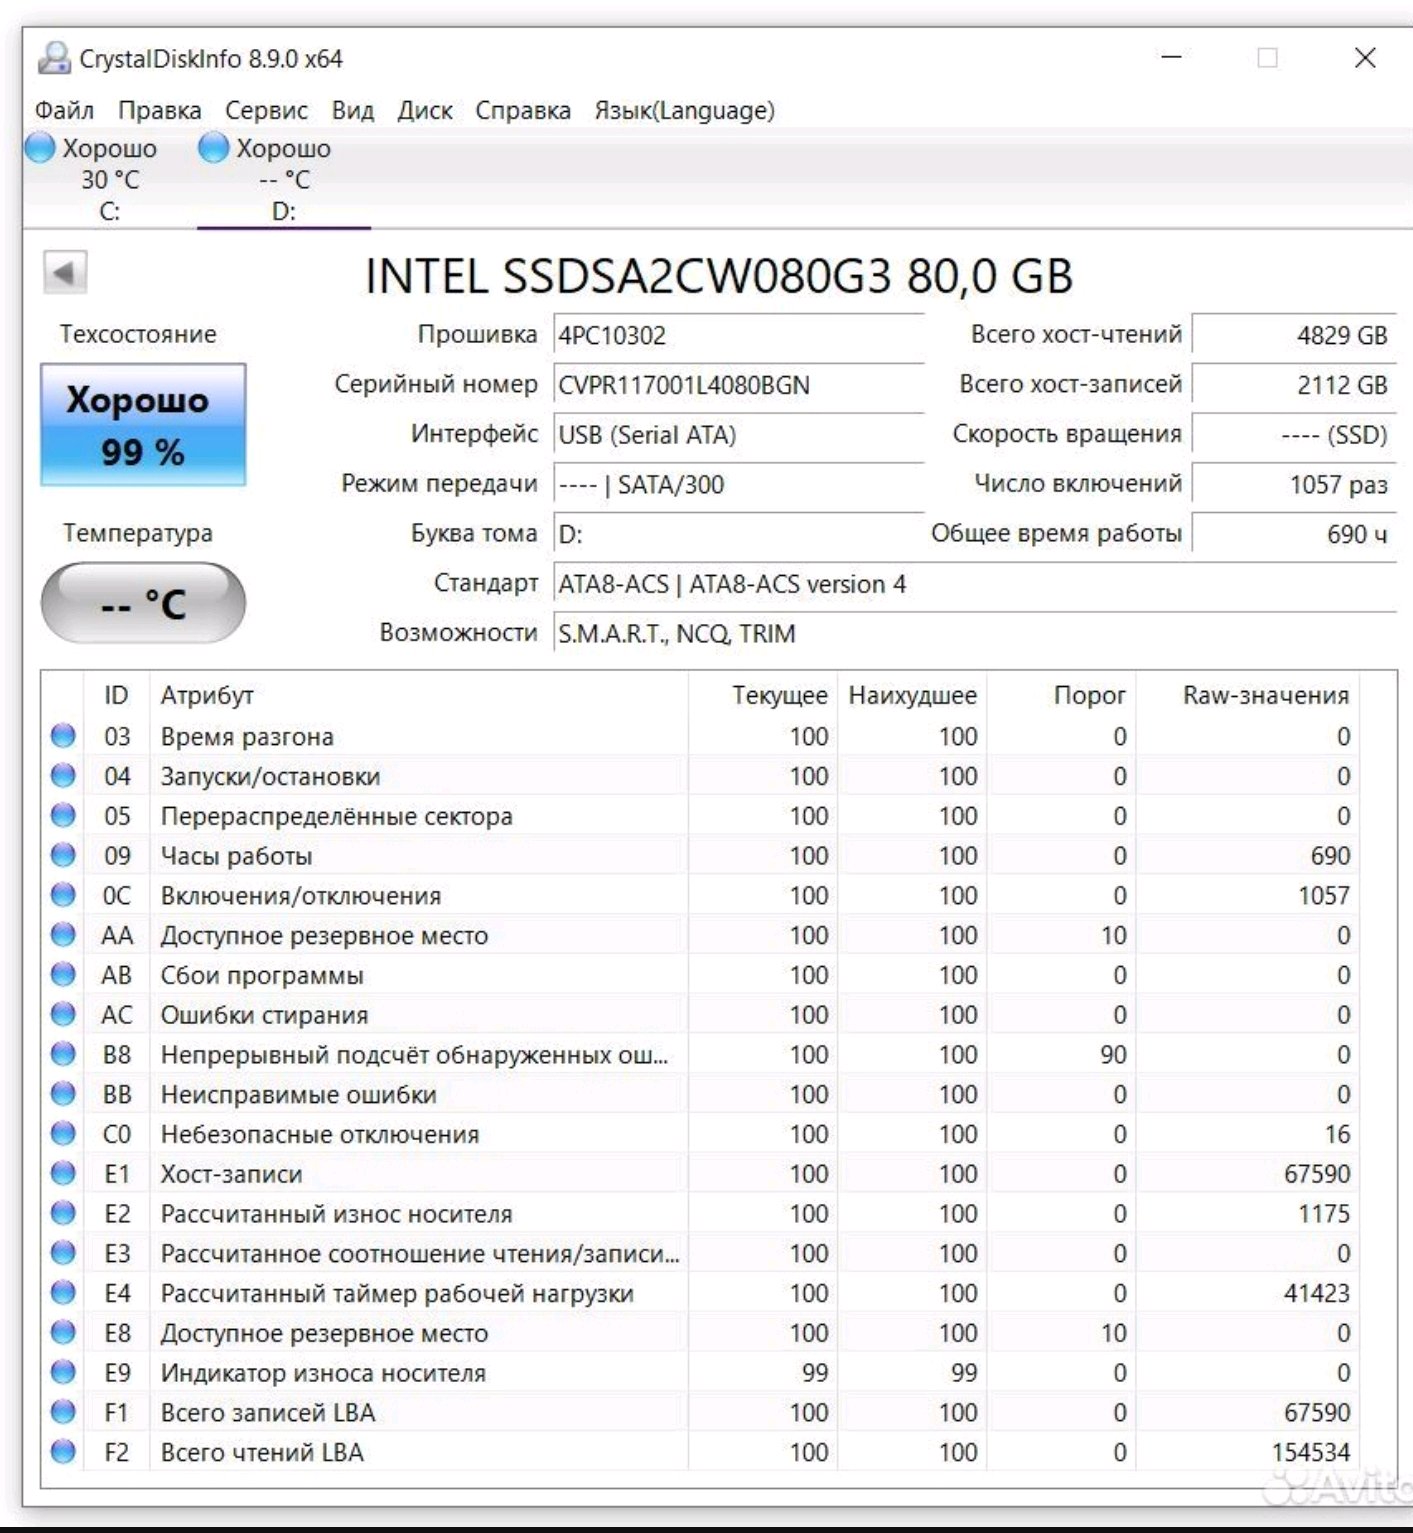Viewport: 1413px width, 1533px height.
Task: Click the status orb for attribute 0C
Action: (63, 895)
